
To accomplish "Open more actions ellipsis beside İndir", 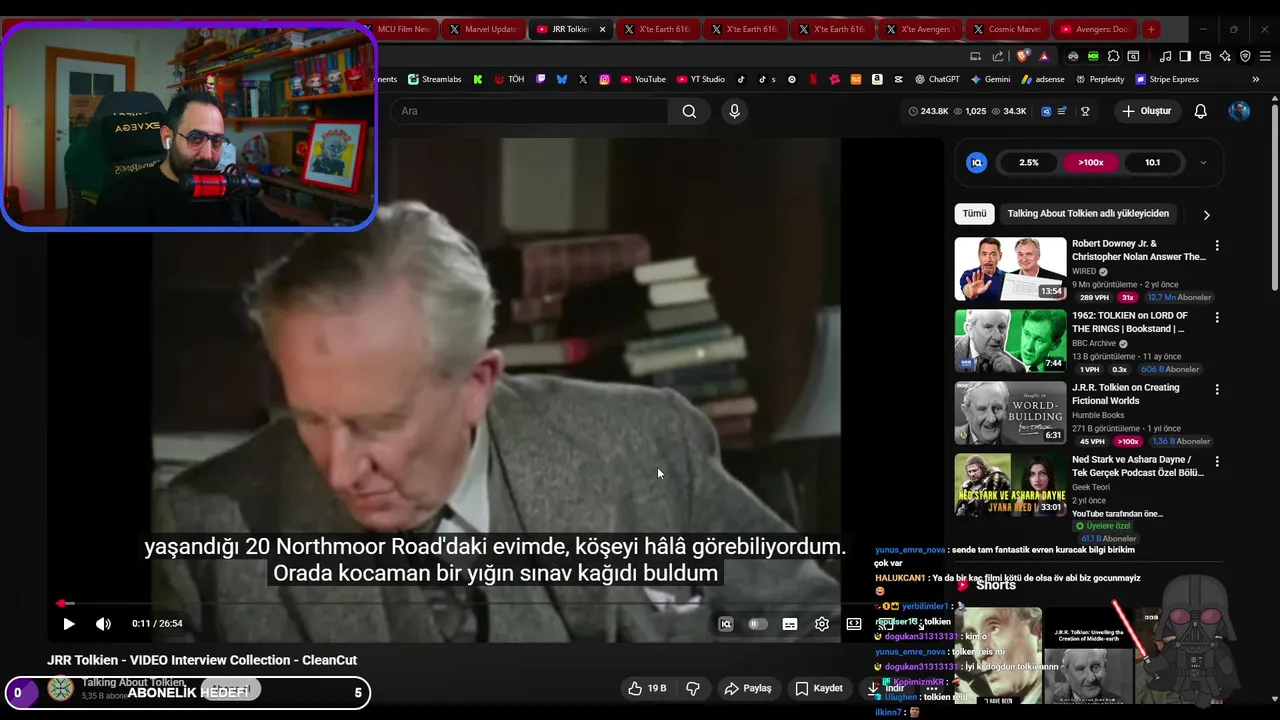I will click(932, 688).
